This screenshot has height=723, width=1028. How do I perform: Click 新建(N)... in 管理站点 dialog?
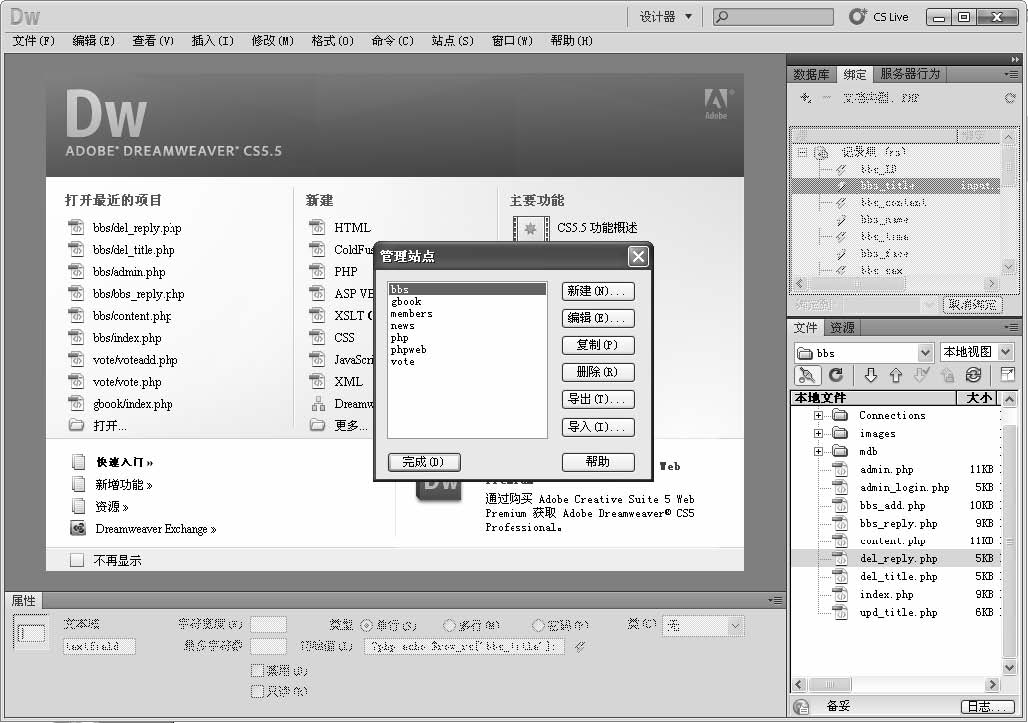(x=598, y=291)
